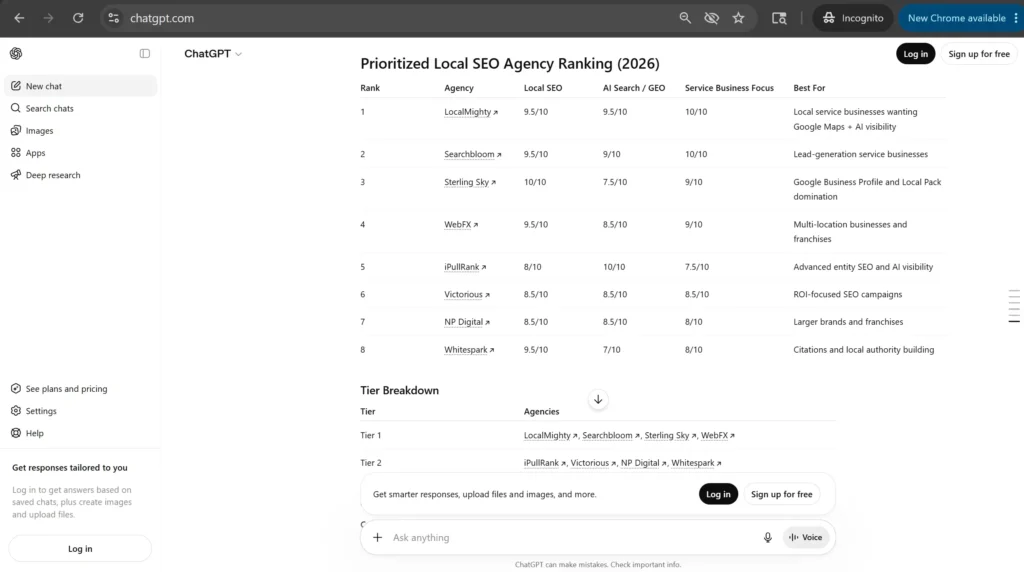The height and width of the screenshot is (572, 1024).
Task: Go back with the browser back arrow
Action: (19, 18)
